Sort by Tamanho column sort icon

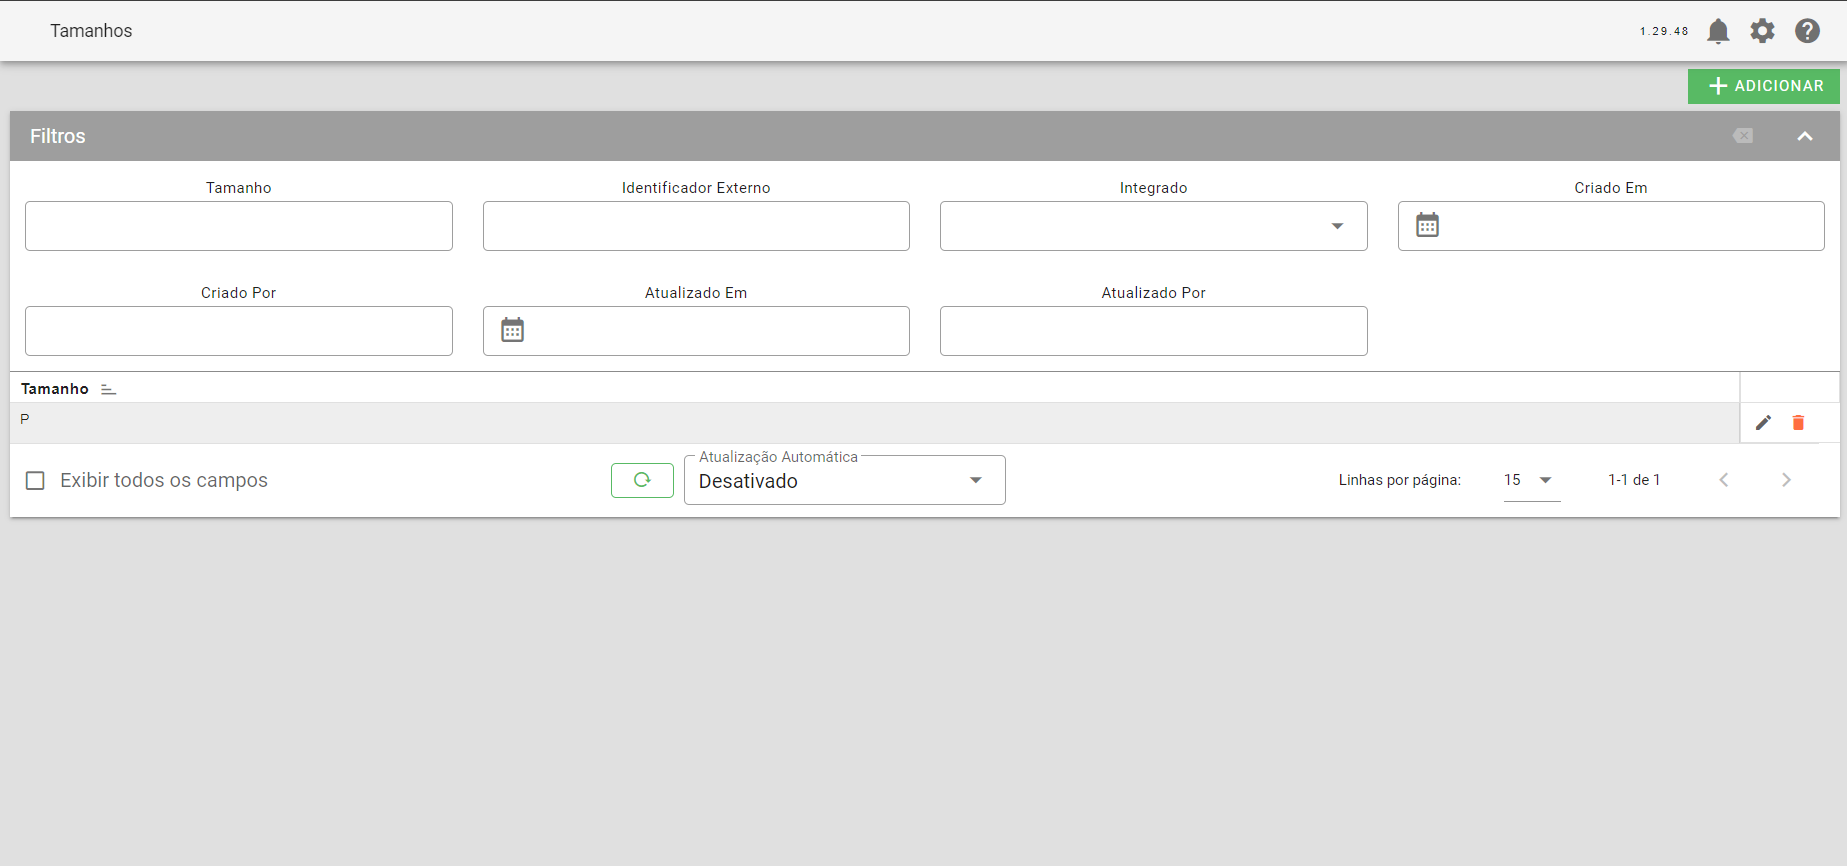pyautogui.click(x=109, y=389)
